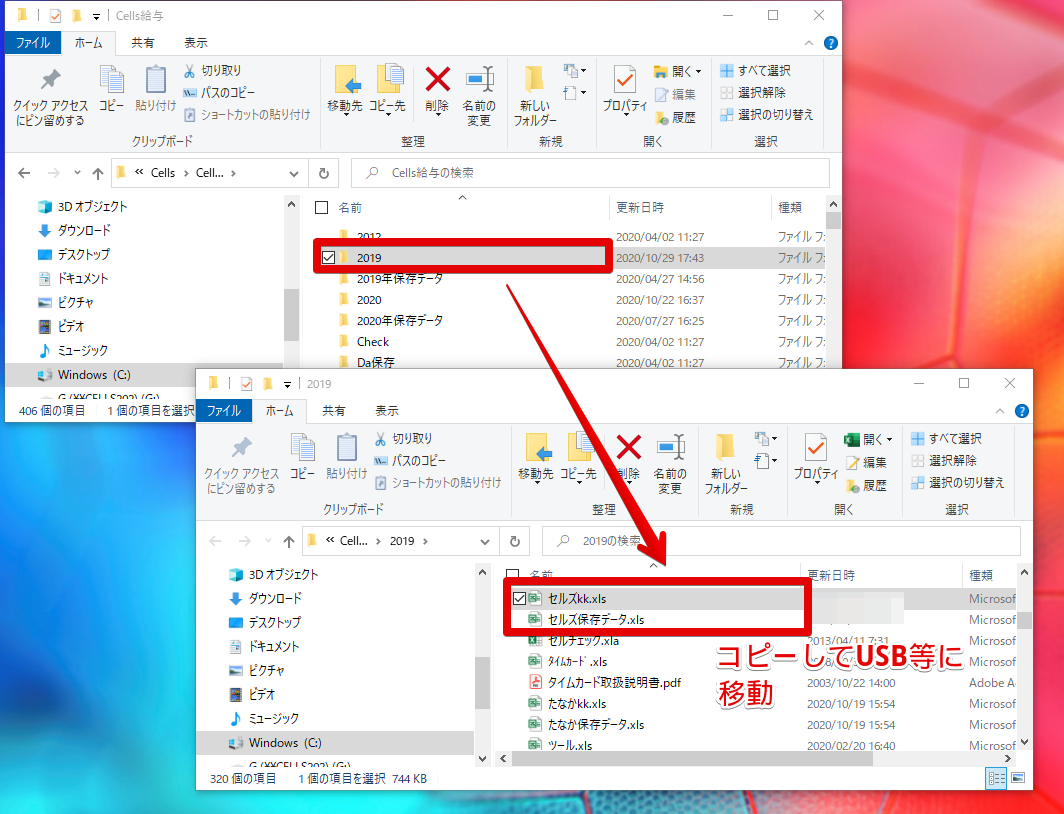Screen dimensions: 1064x814
Task: Open ファイル menu in Cells給与 window
Action: (x=33, y=43)
